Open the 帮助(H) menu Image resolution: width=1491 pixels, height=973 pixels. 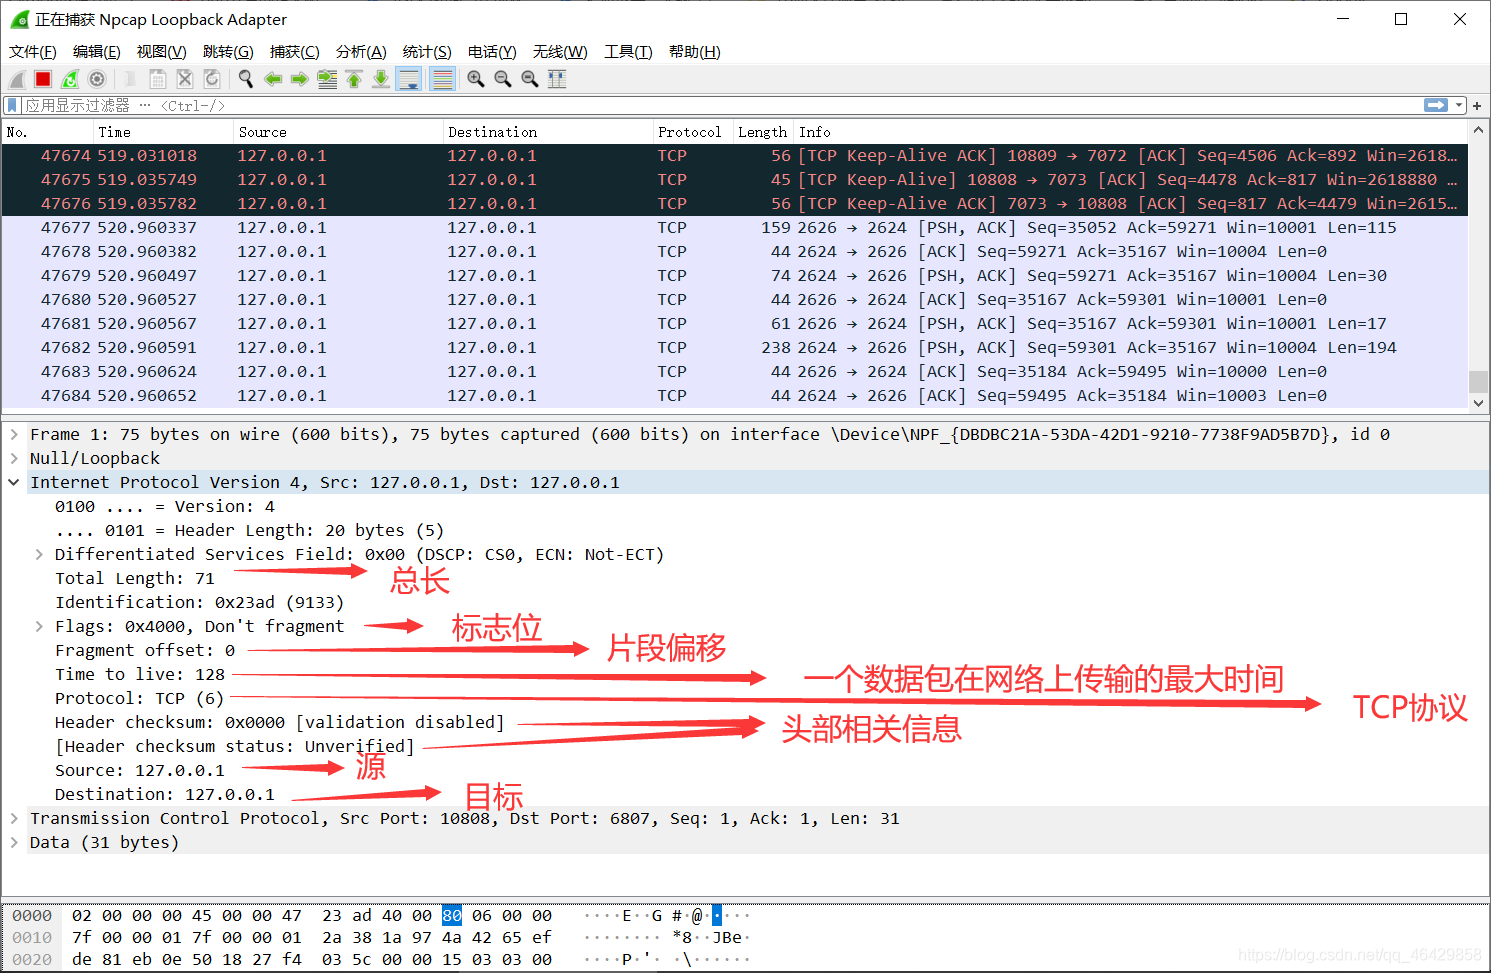click(x=694, y=52)
